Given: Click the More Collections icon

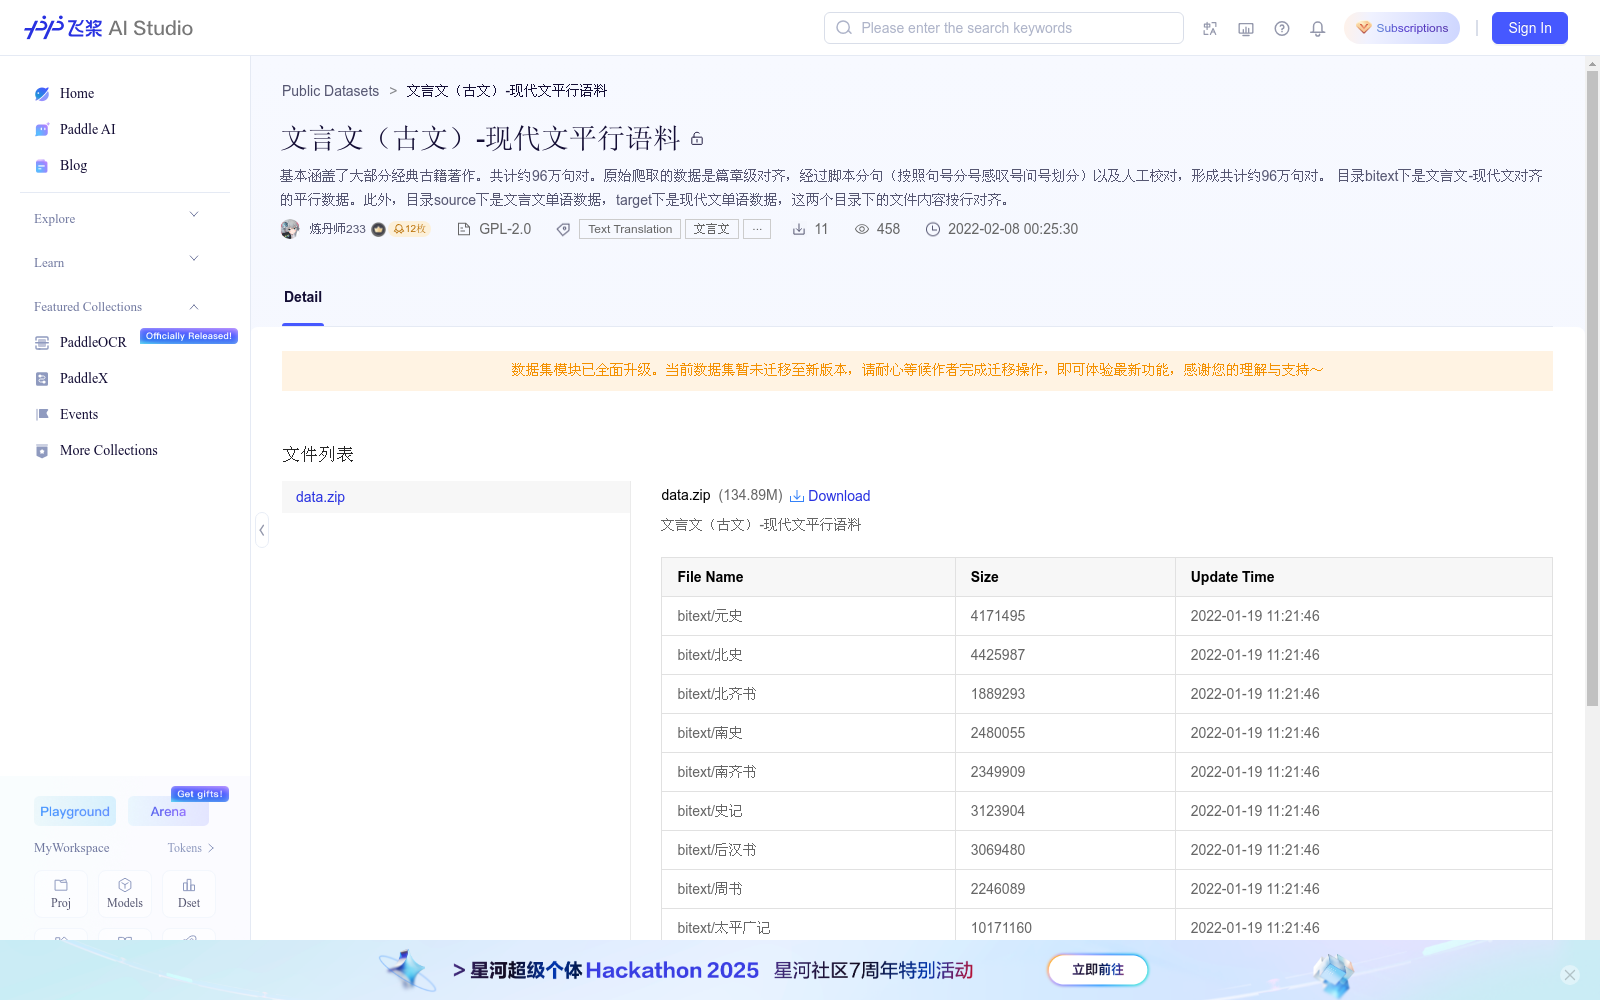Looking at the screenshot, I should (x=42, y=451).
